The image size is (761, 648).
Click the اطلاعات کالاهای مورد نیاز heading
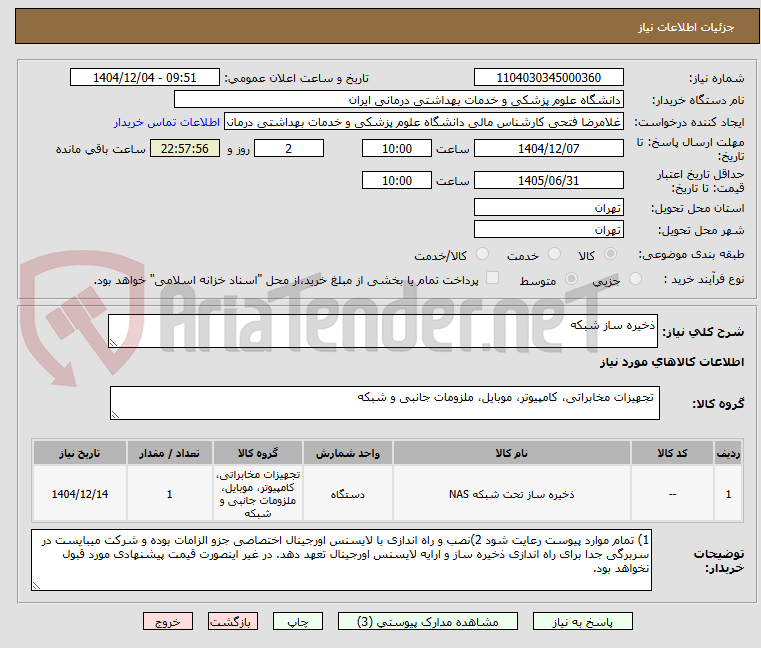[x=672, y=362]
